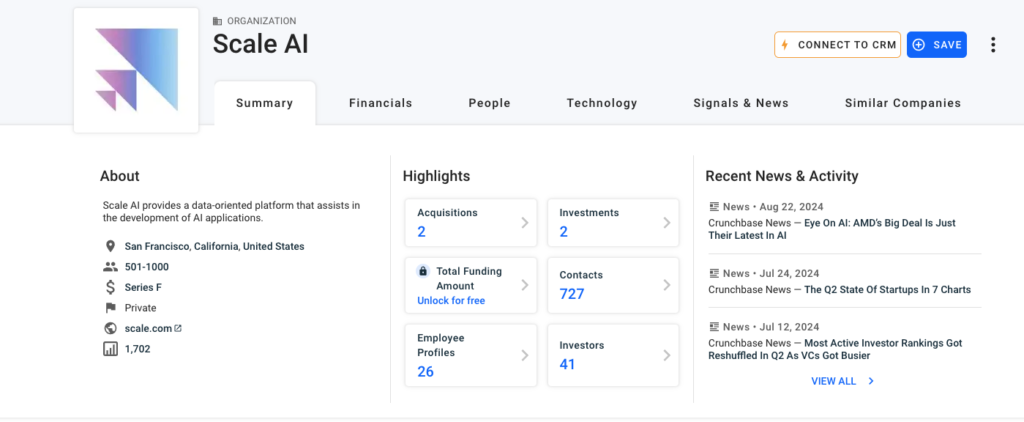
Task: Click the location pin icon beside San Francisco
Action: (110, 246)
